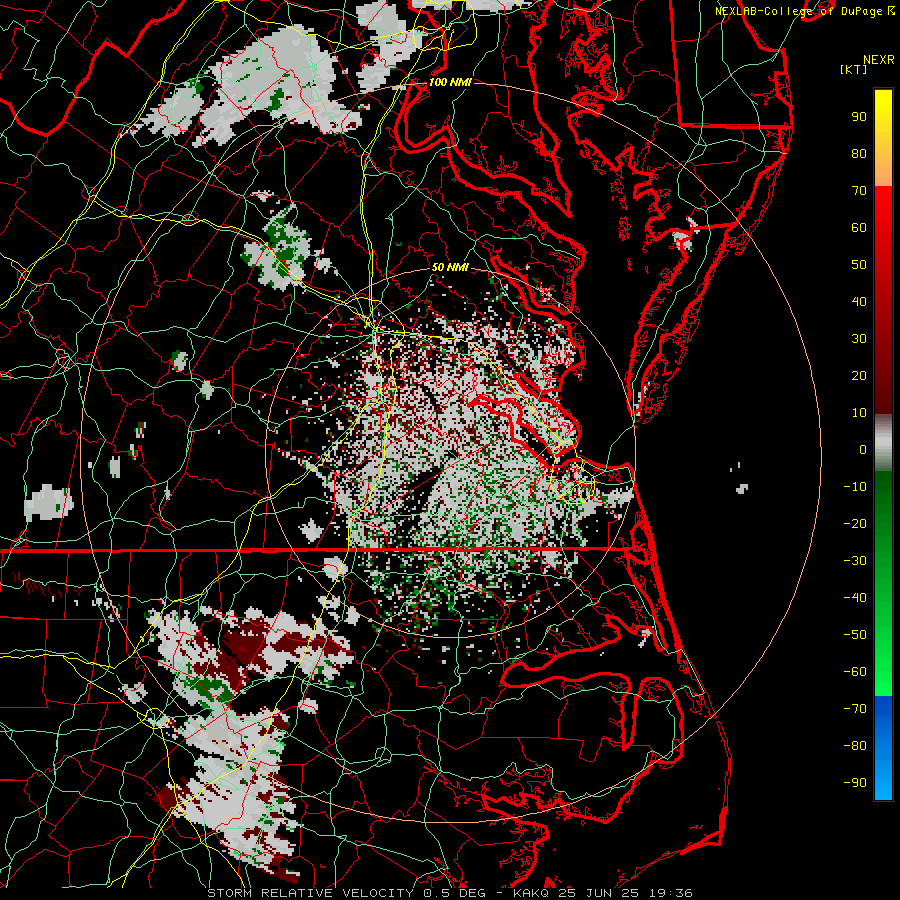900x900 pixels.
Task: Click the Storm Relative Velocity caption
Action: click(450, 893)
